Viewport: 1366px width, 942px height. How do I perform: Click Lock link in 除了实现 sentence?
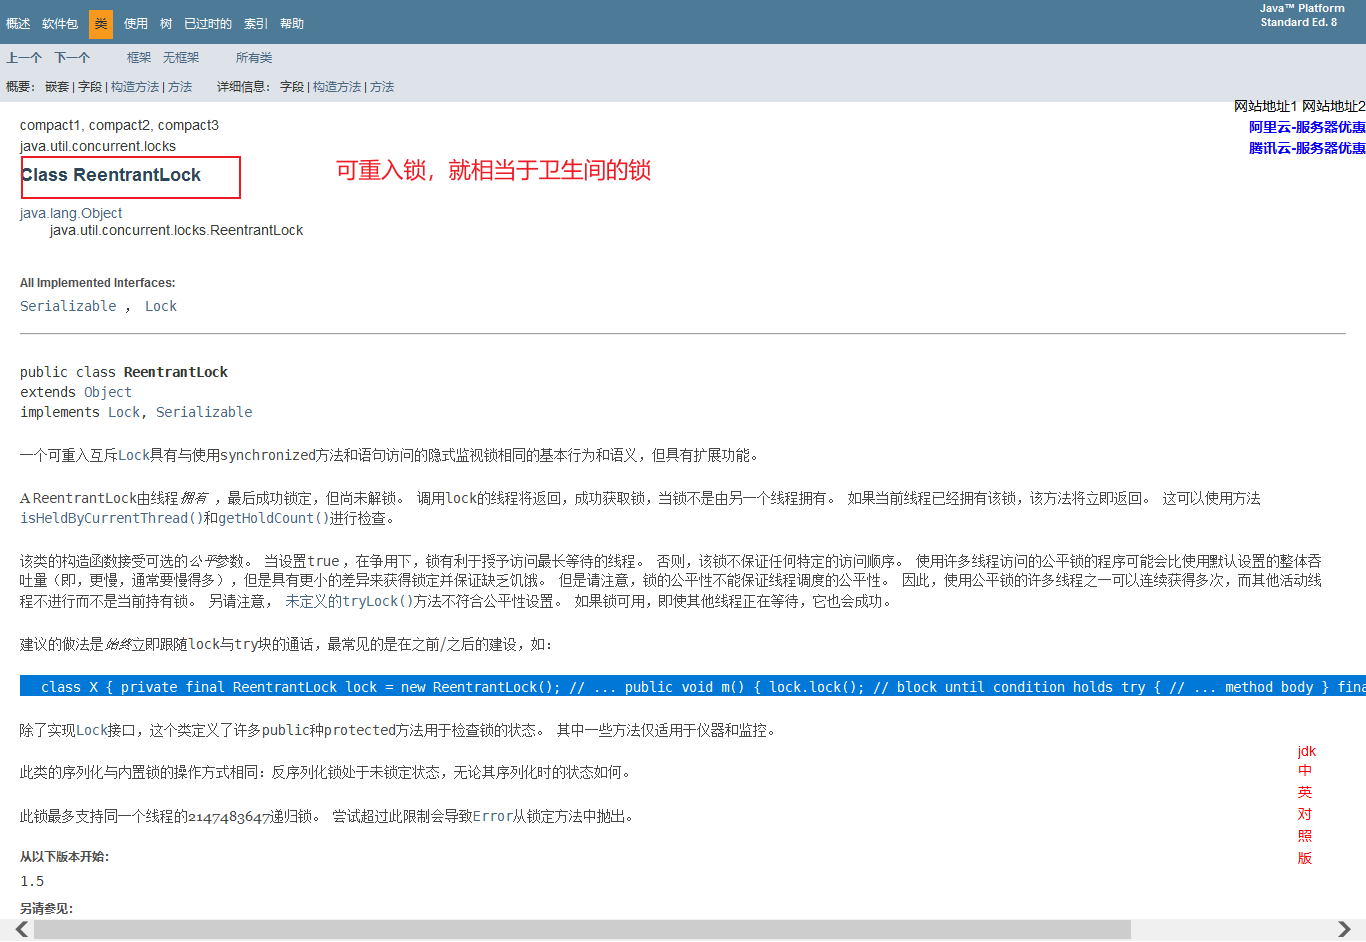pos(92,730)
